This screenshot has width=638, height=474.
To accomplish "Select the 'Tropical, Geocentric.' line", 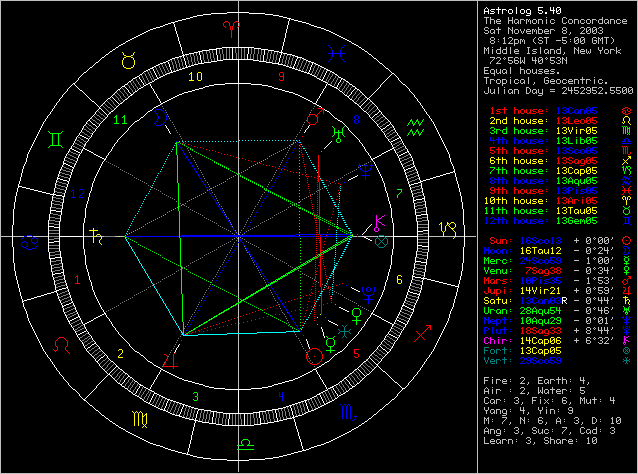I will coord(546,81).
